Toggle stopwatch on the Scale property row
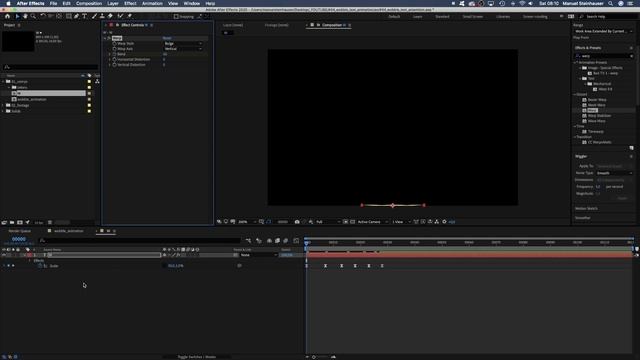The image size is (640, 360). [x=40, y=266]
